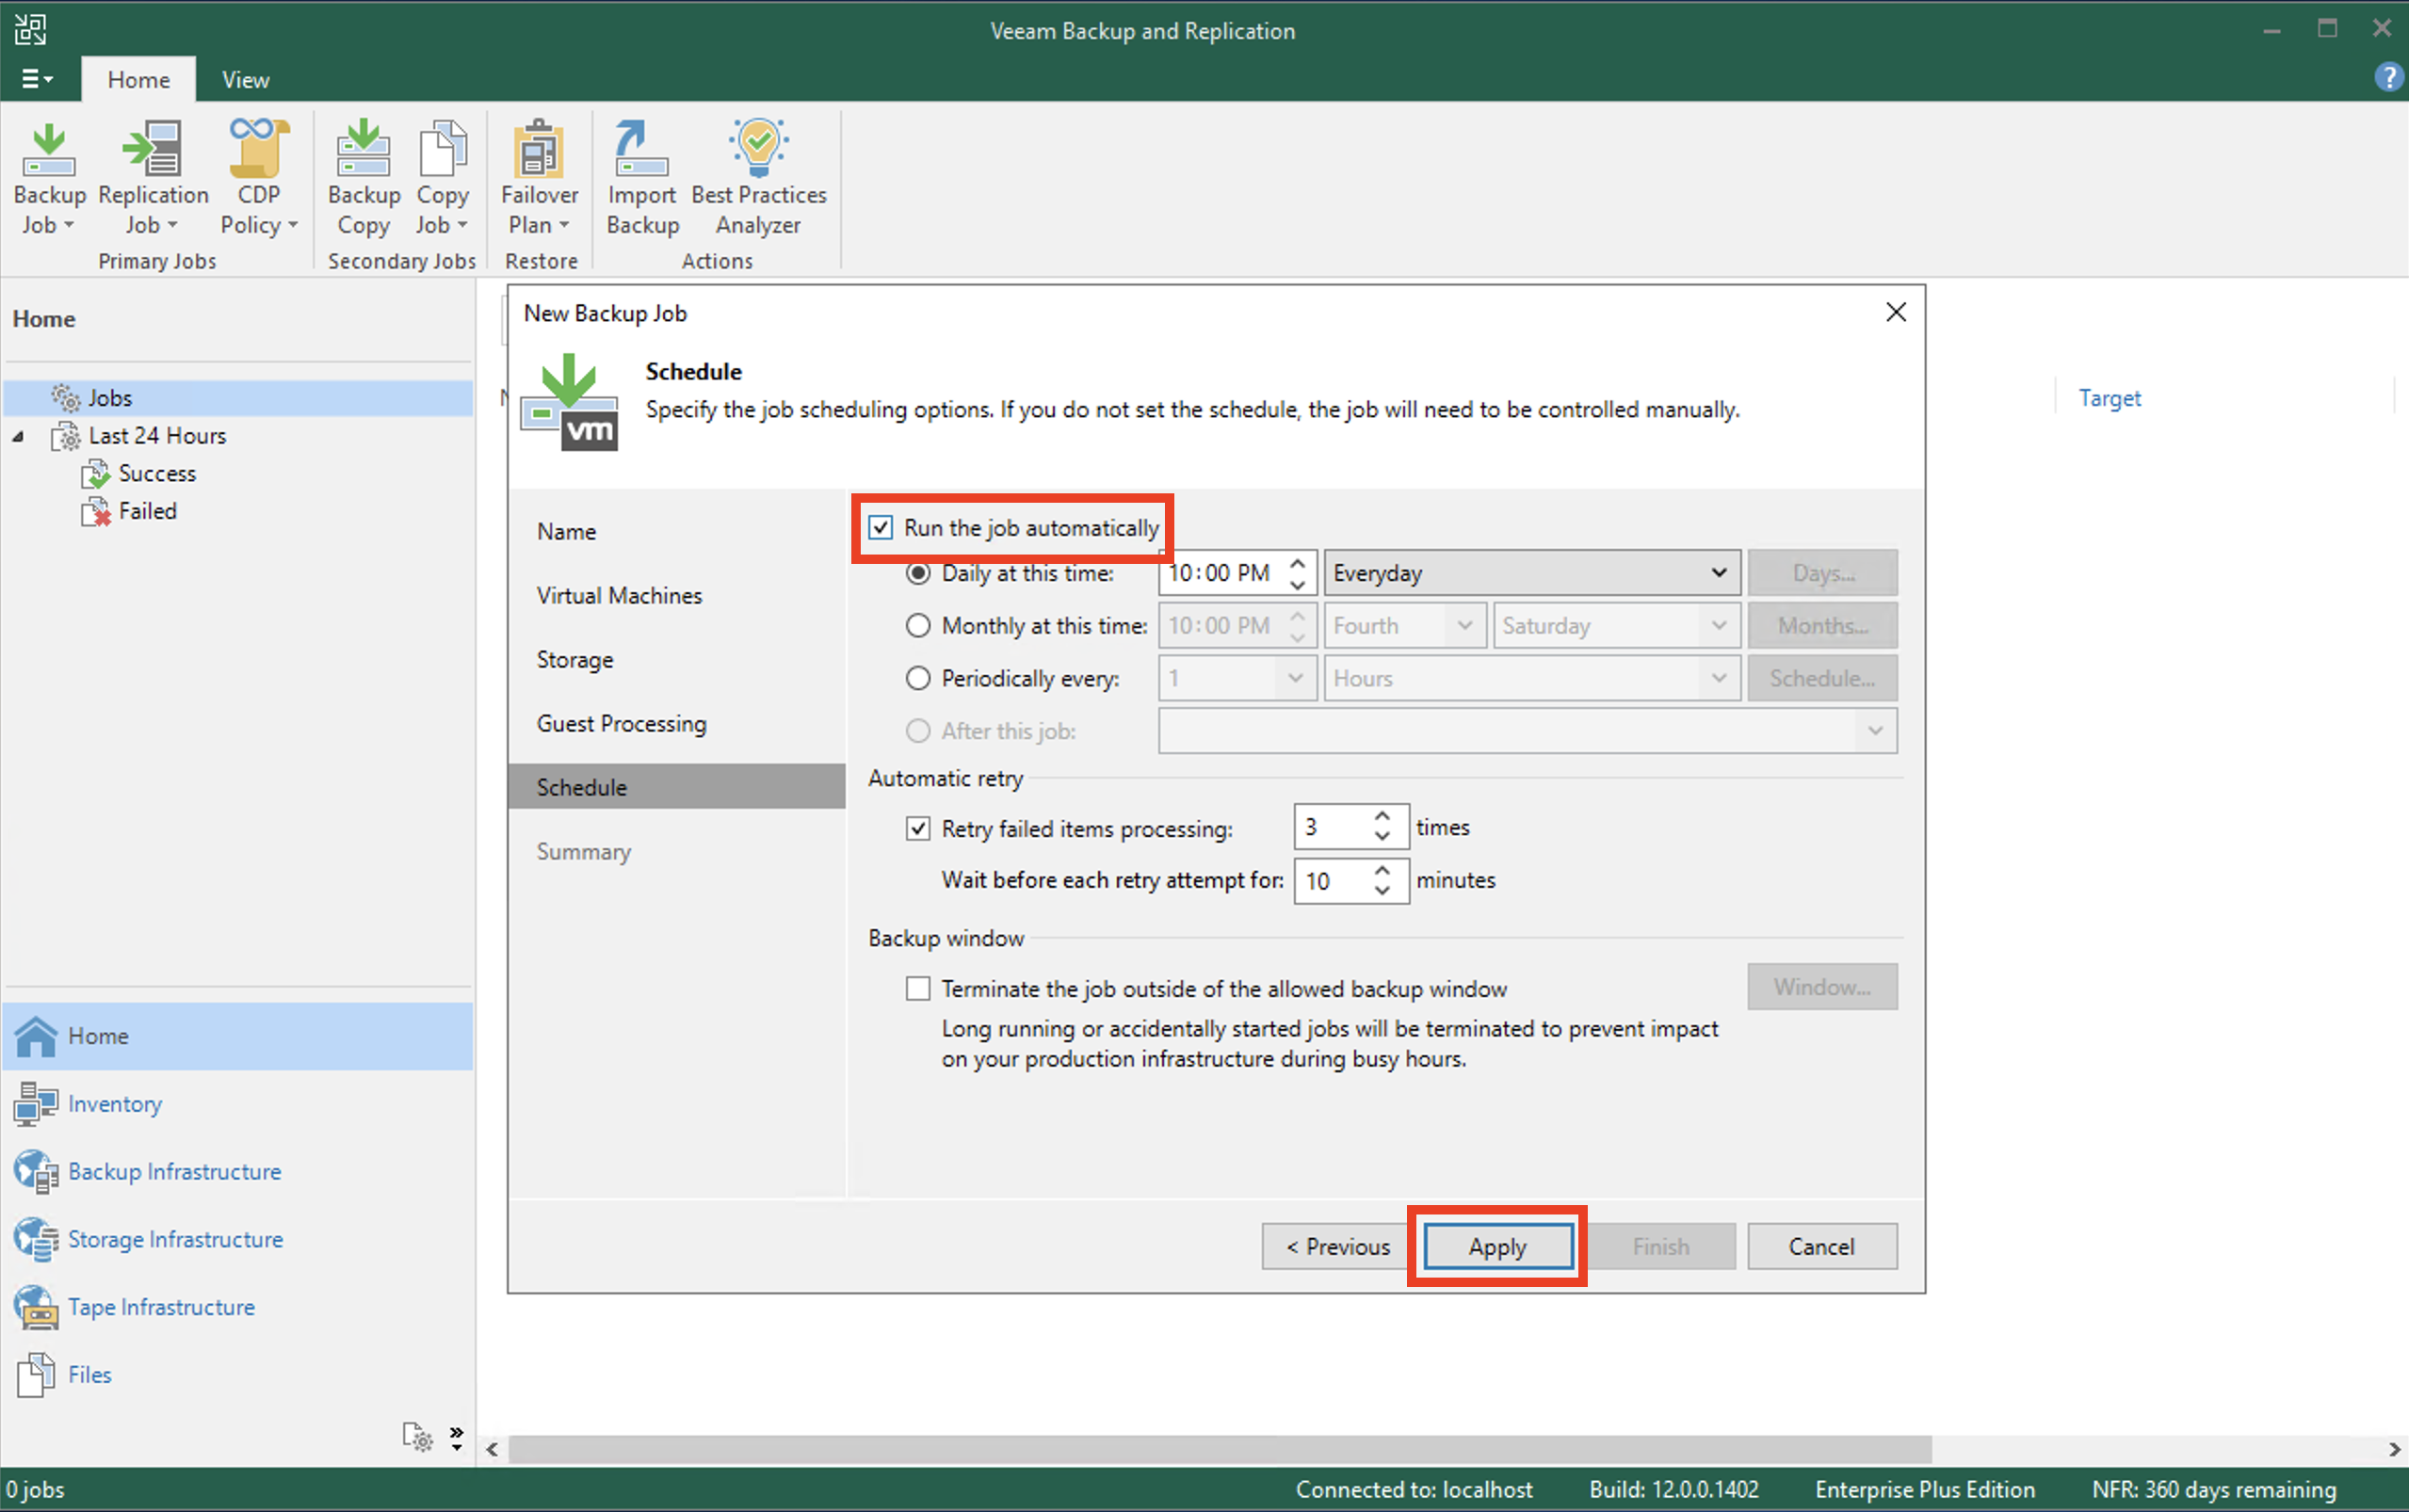Click the scroll left arrow
Viewport: 2409px width, 1512px height.
point(492,1449)
